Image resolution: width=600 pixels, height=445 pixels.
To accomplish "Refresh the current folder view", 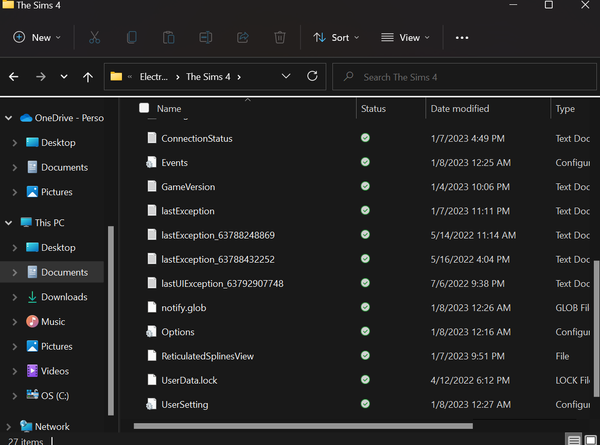I will click(312, 76).
